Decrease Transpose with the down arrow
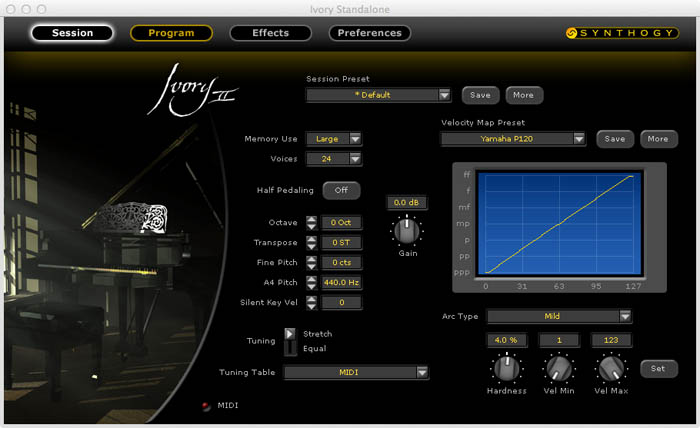The width and height of the screenshot is (700, 428). point(312,246)
